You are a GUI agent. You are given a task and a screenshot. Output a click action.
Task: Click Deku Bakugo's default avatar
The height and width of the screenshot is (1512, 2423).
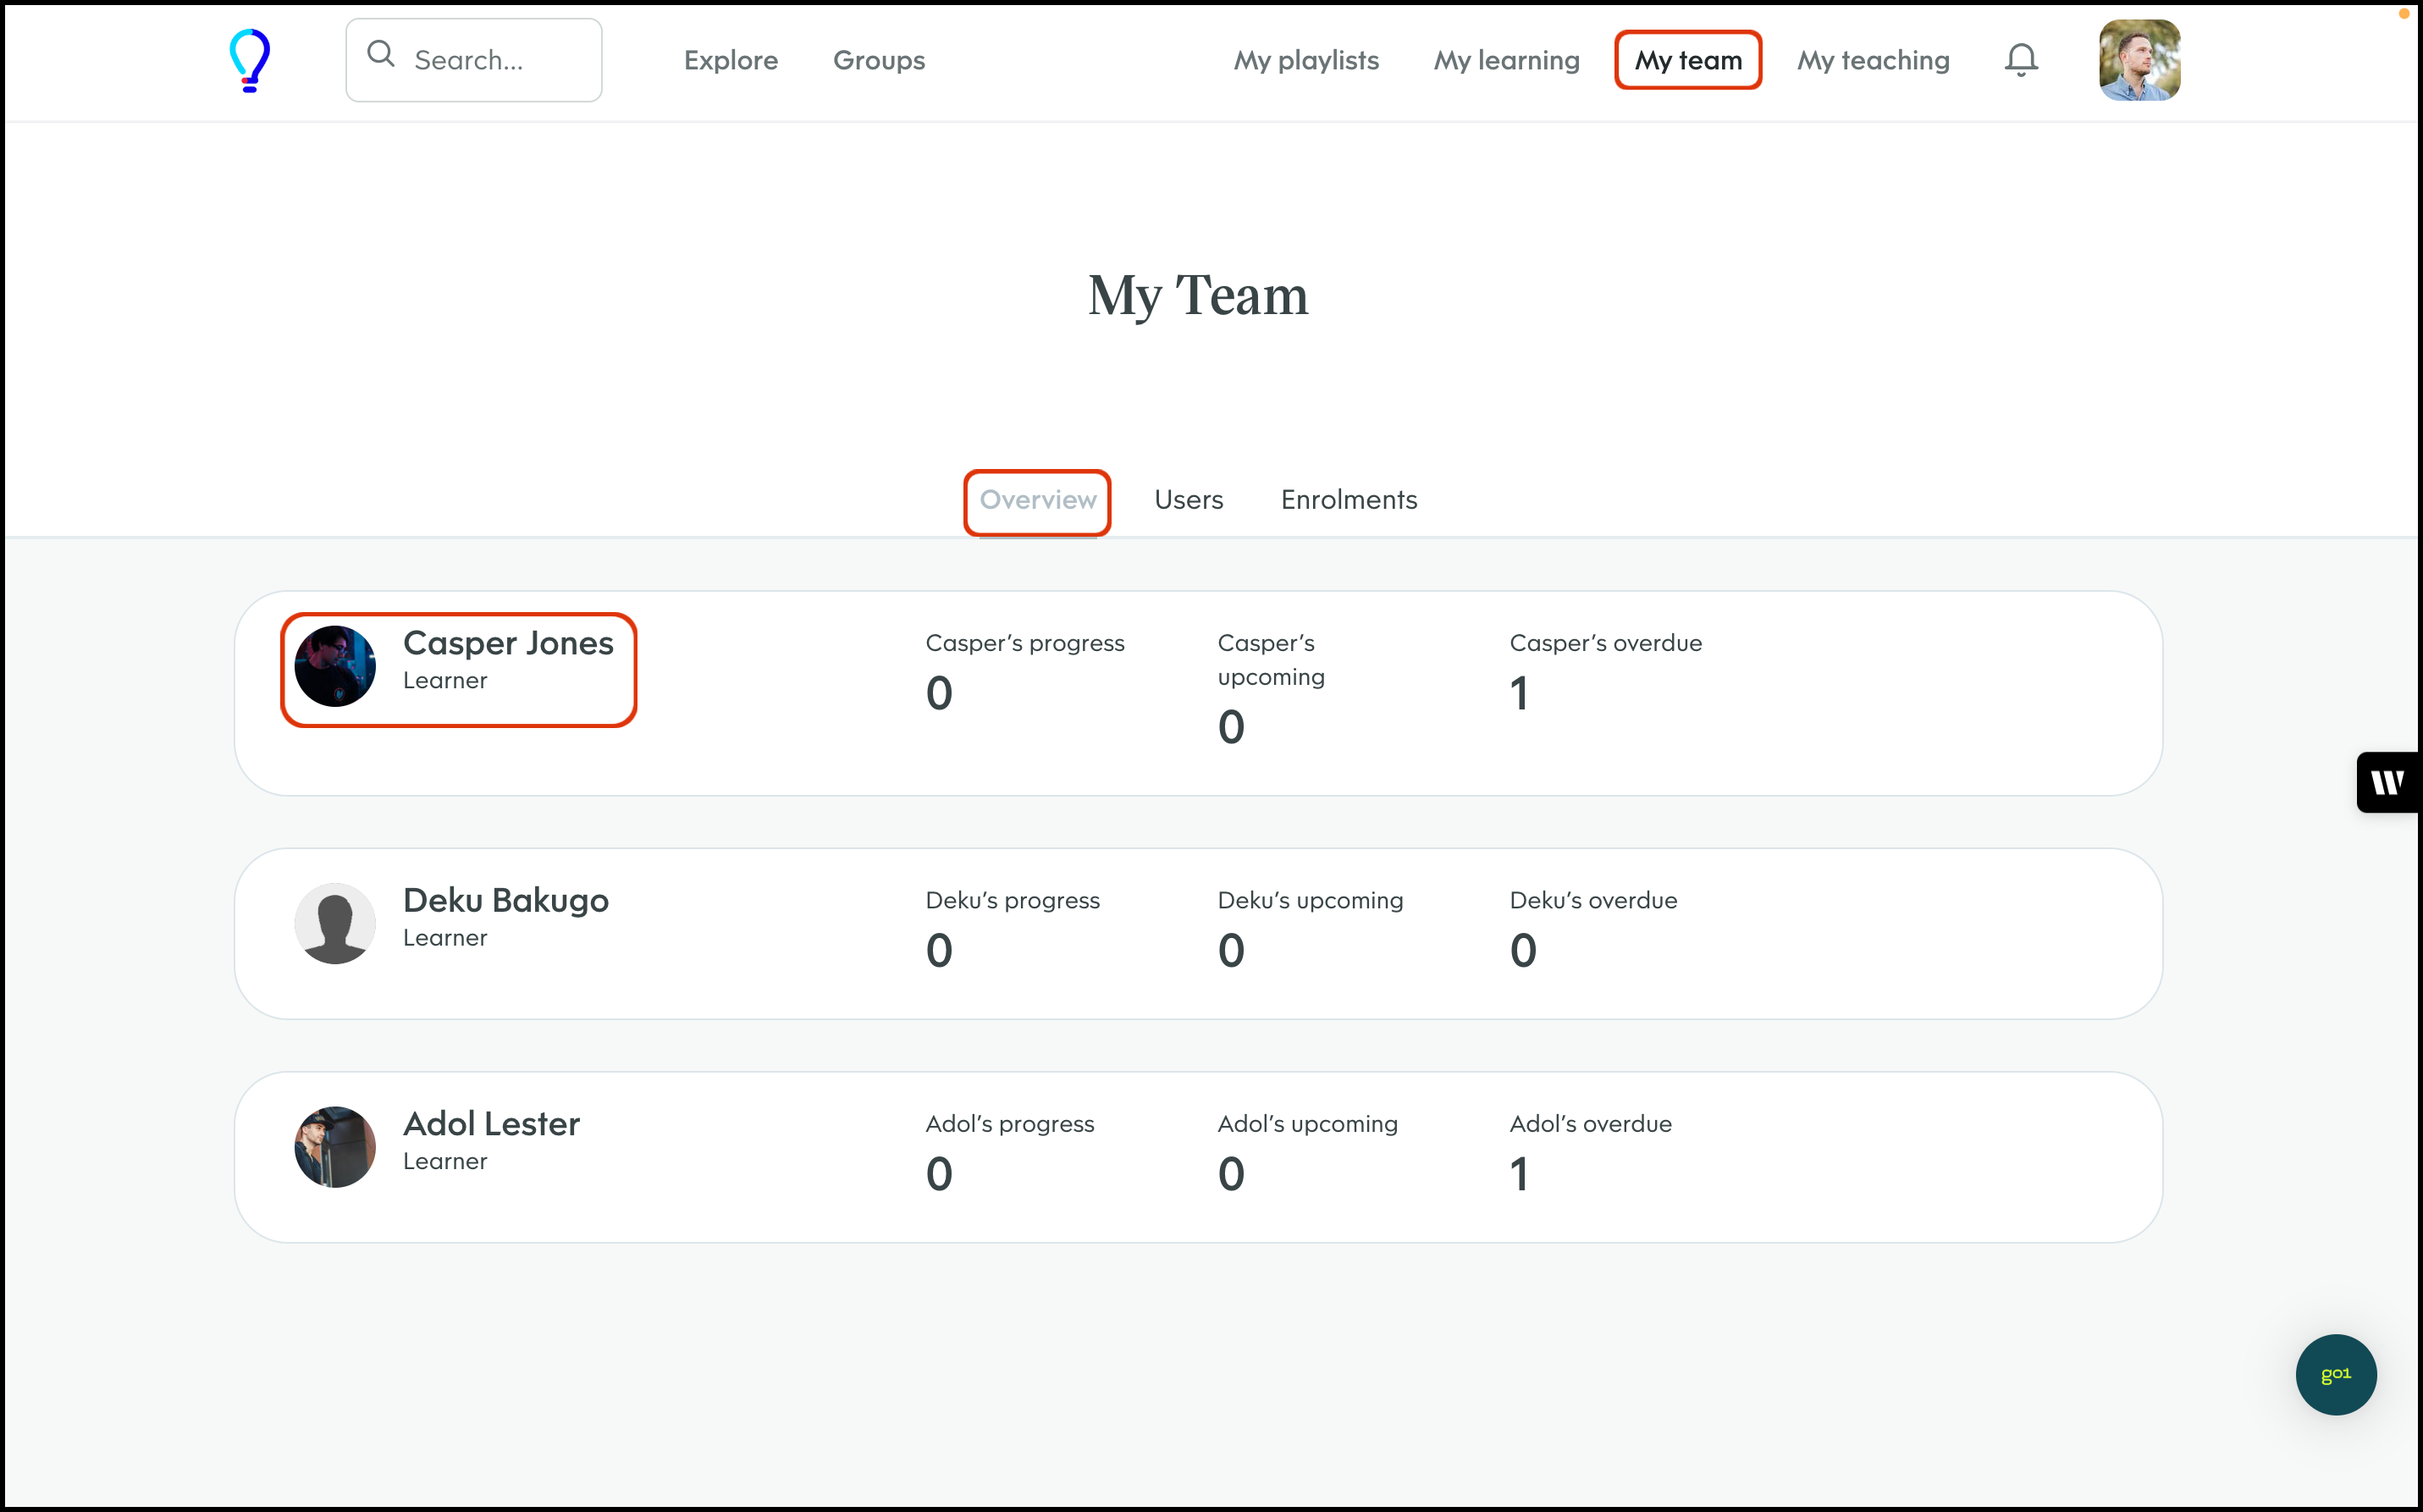[335, 923]
